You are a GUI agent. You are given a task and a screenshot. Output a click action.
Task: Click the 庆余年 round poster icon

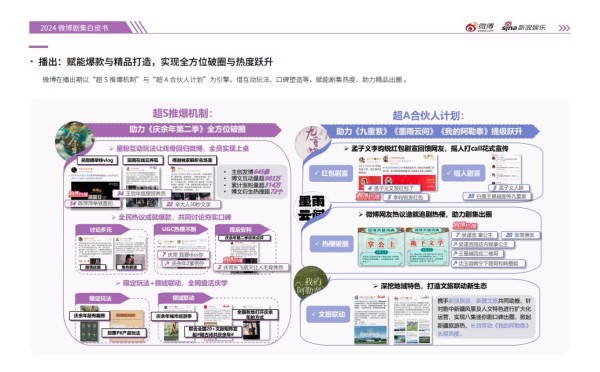74,141
